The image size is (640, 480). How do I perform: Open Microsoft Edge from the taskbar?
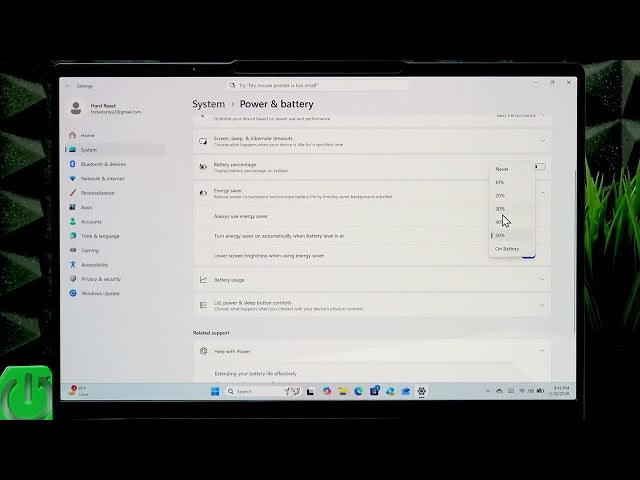pos(358,391)
